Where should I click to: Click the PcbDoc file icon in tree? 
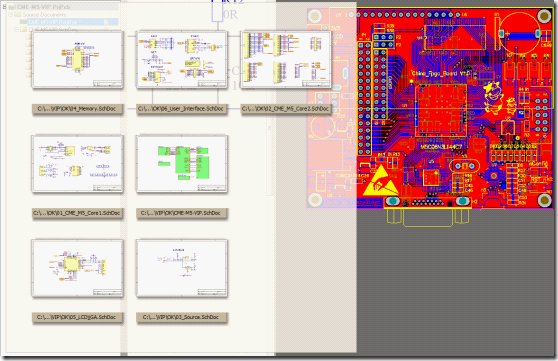pos(23,22)
